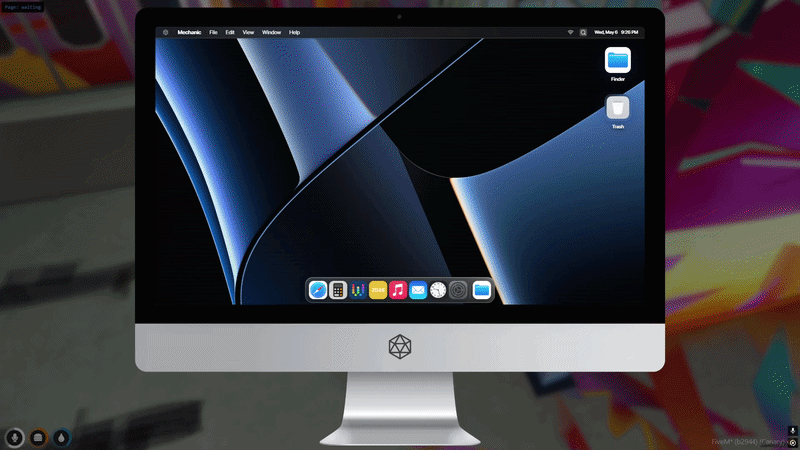Open the Mail envelope icon in dock

[x=418, y=290]
